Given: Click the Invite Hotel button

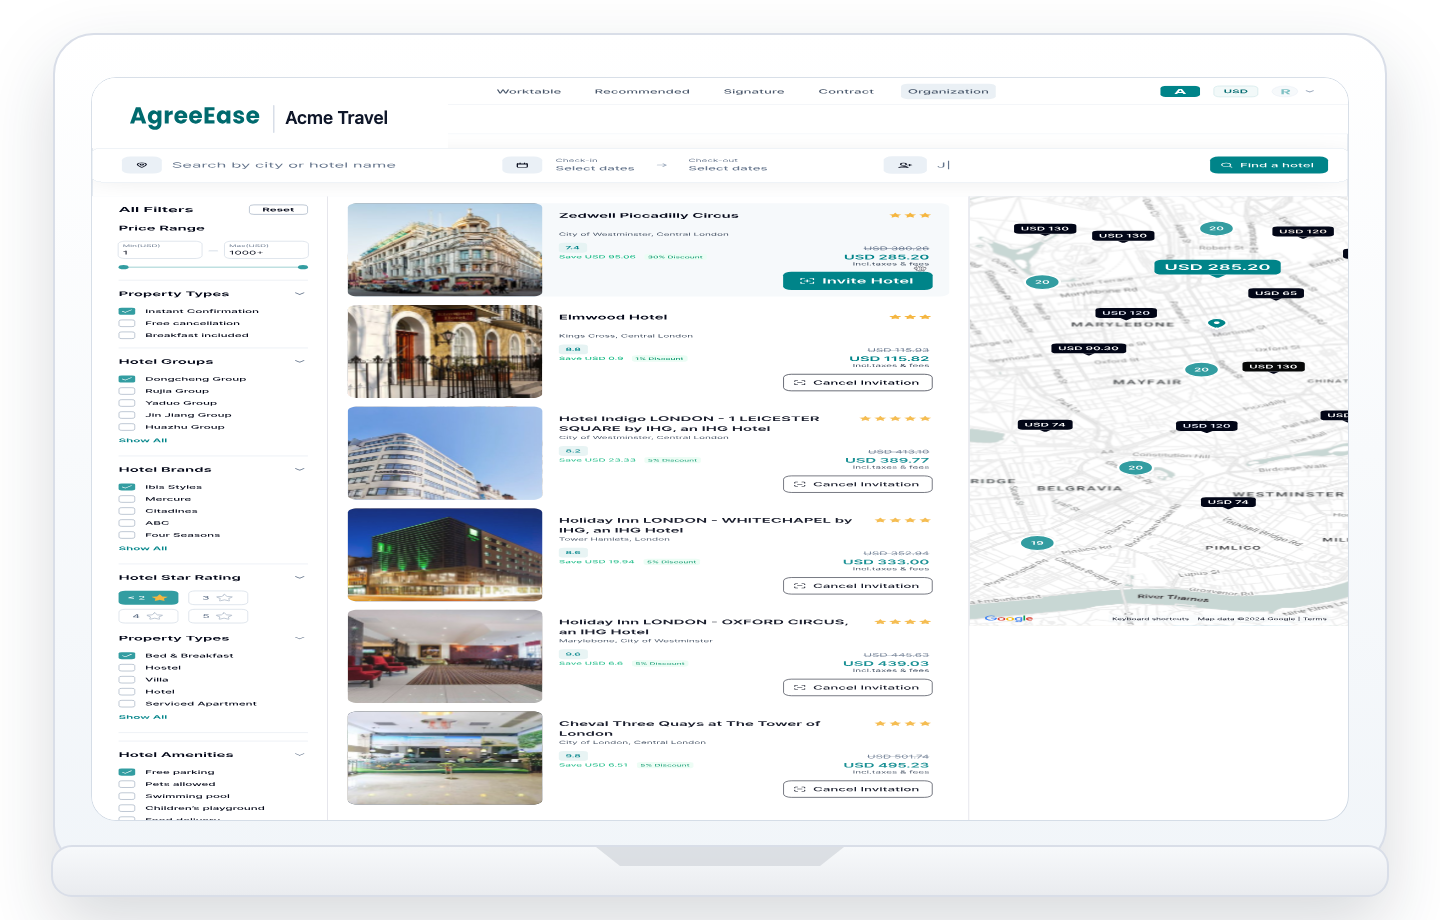Looking at the screenshot, I should (x=858, y=281).
